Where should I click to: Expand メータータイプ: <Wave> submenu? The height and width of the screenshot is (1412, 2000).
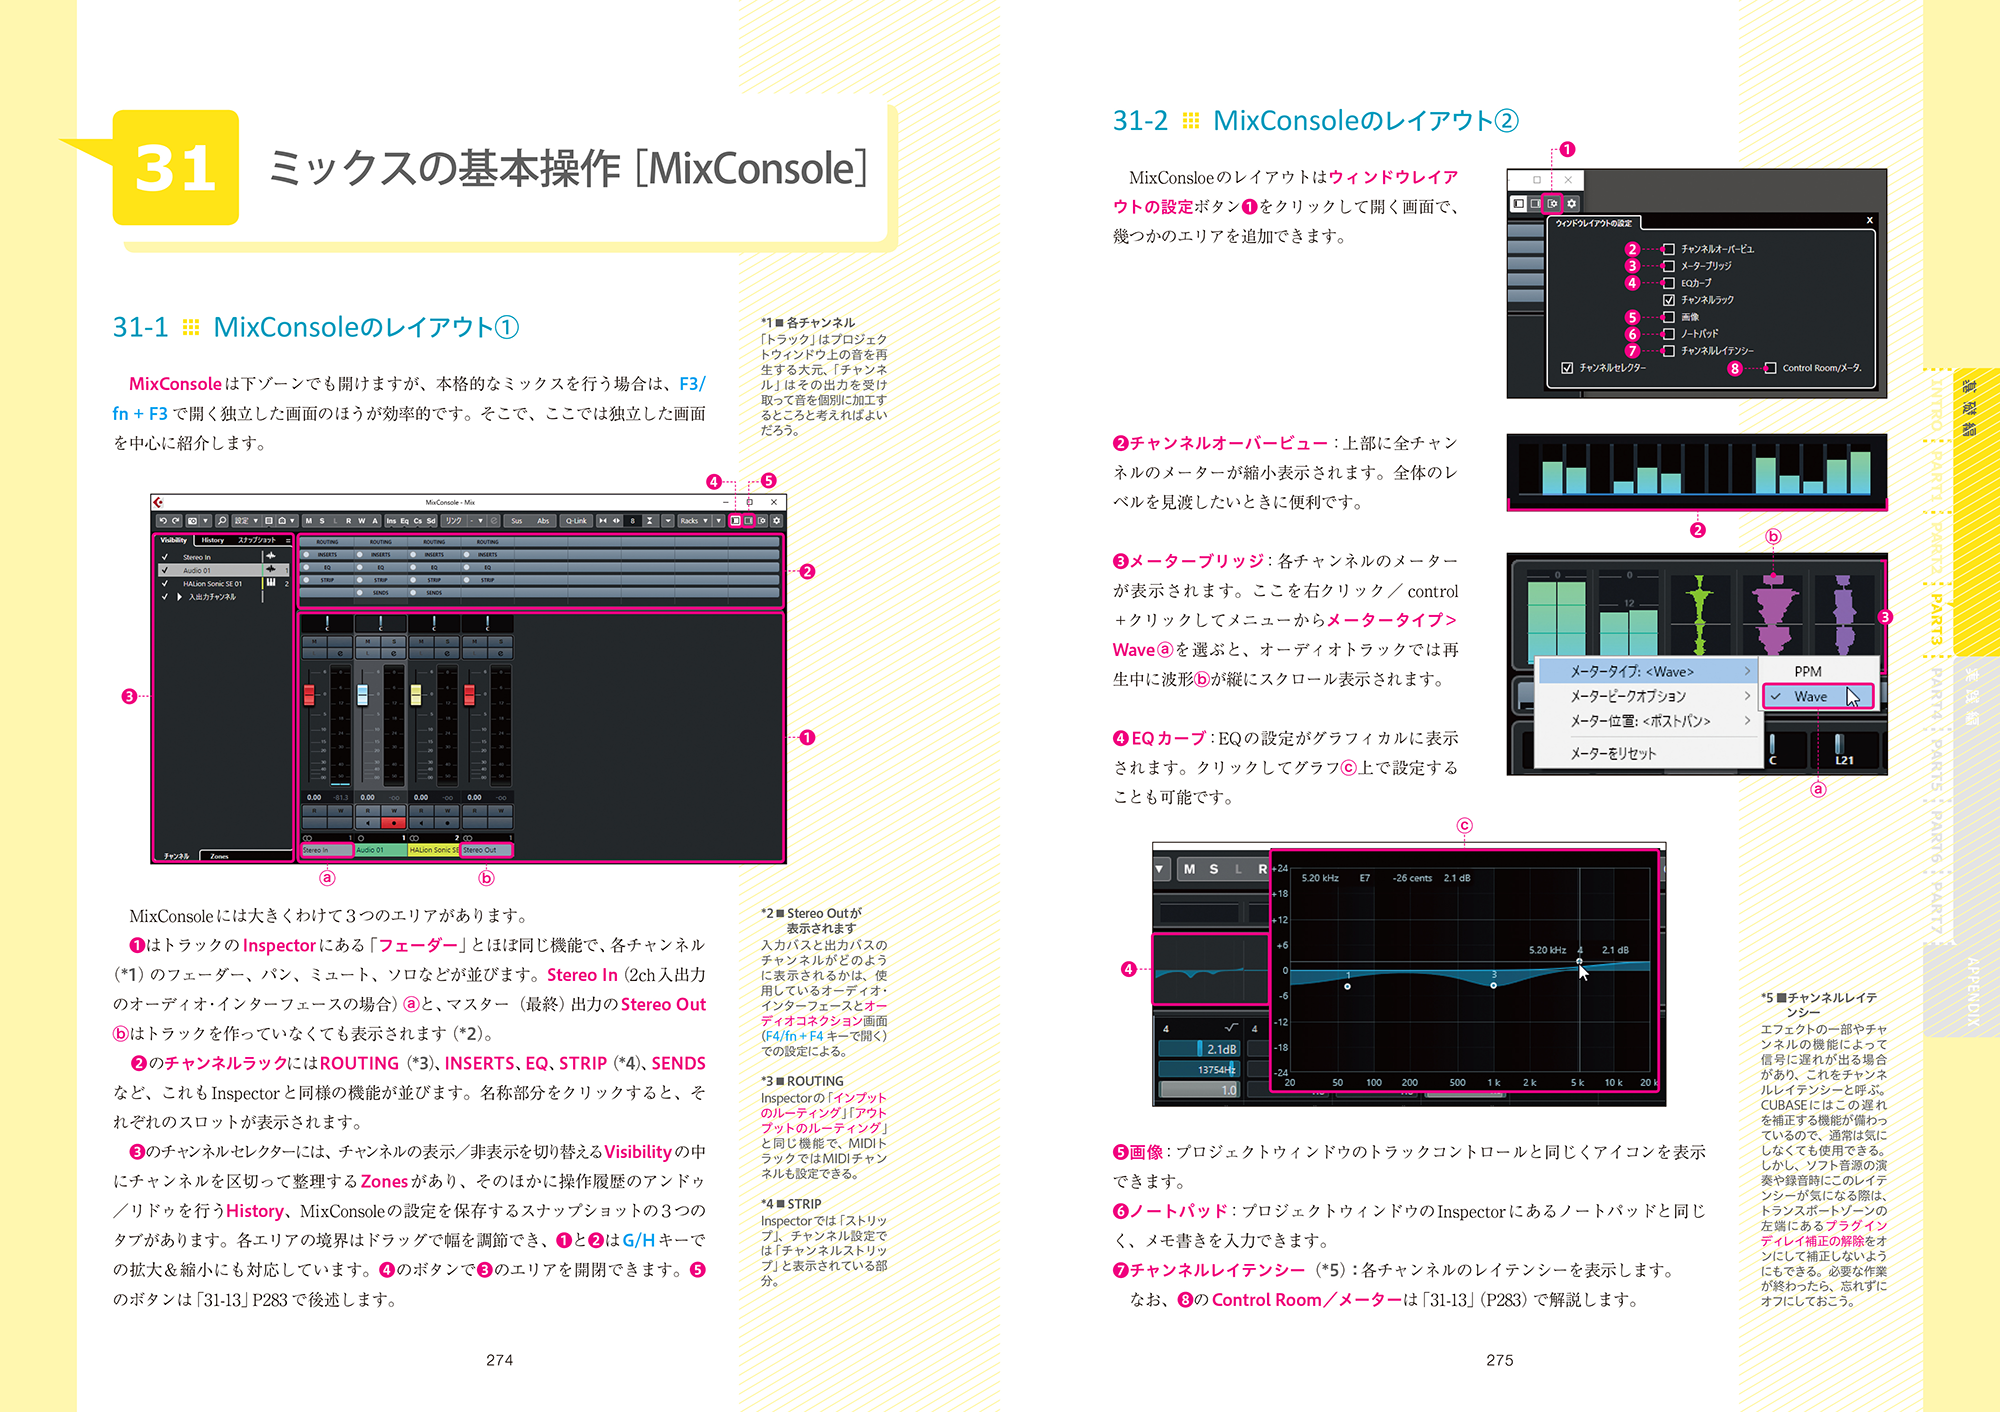click(1646, 671)
